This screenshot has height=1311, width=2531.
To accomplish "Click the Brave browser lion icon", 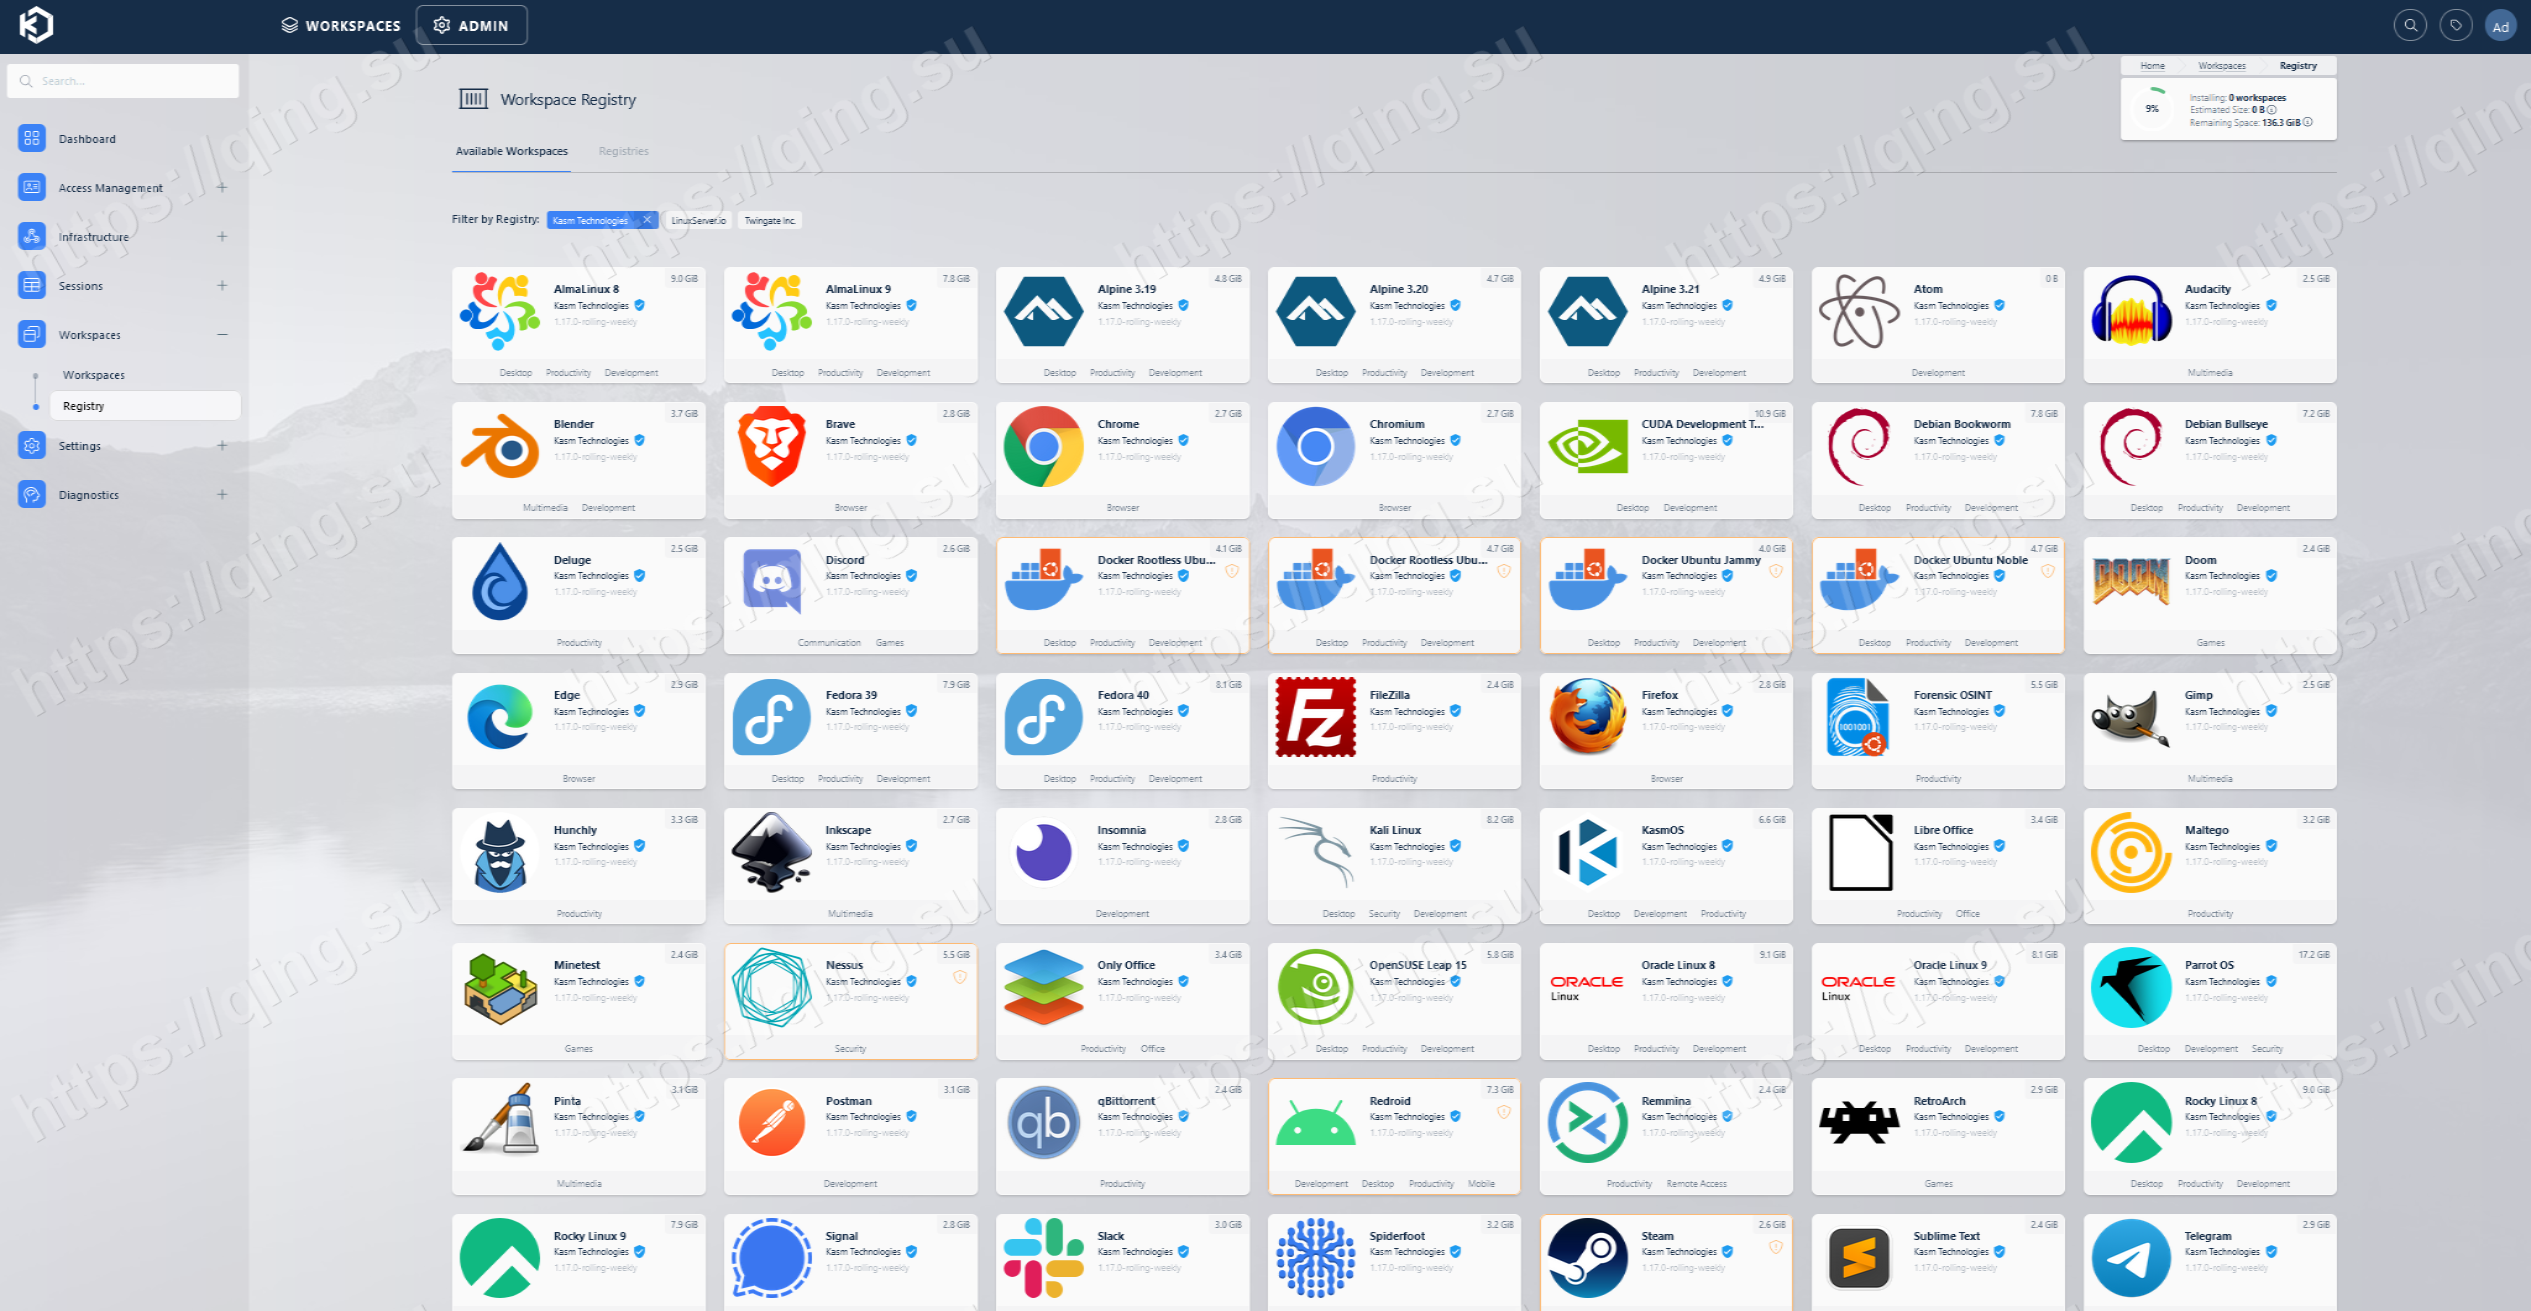I will click(771, 446).
